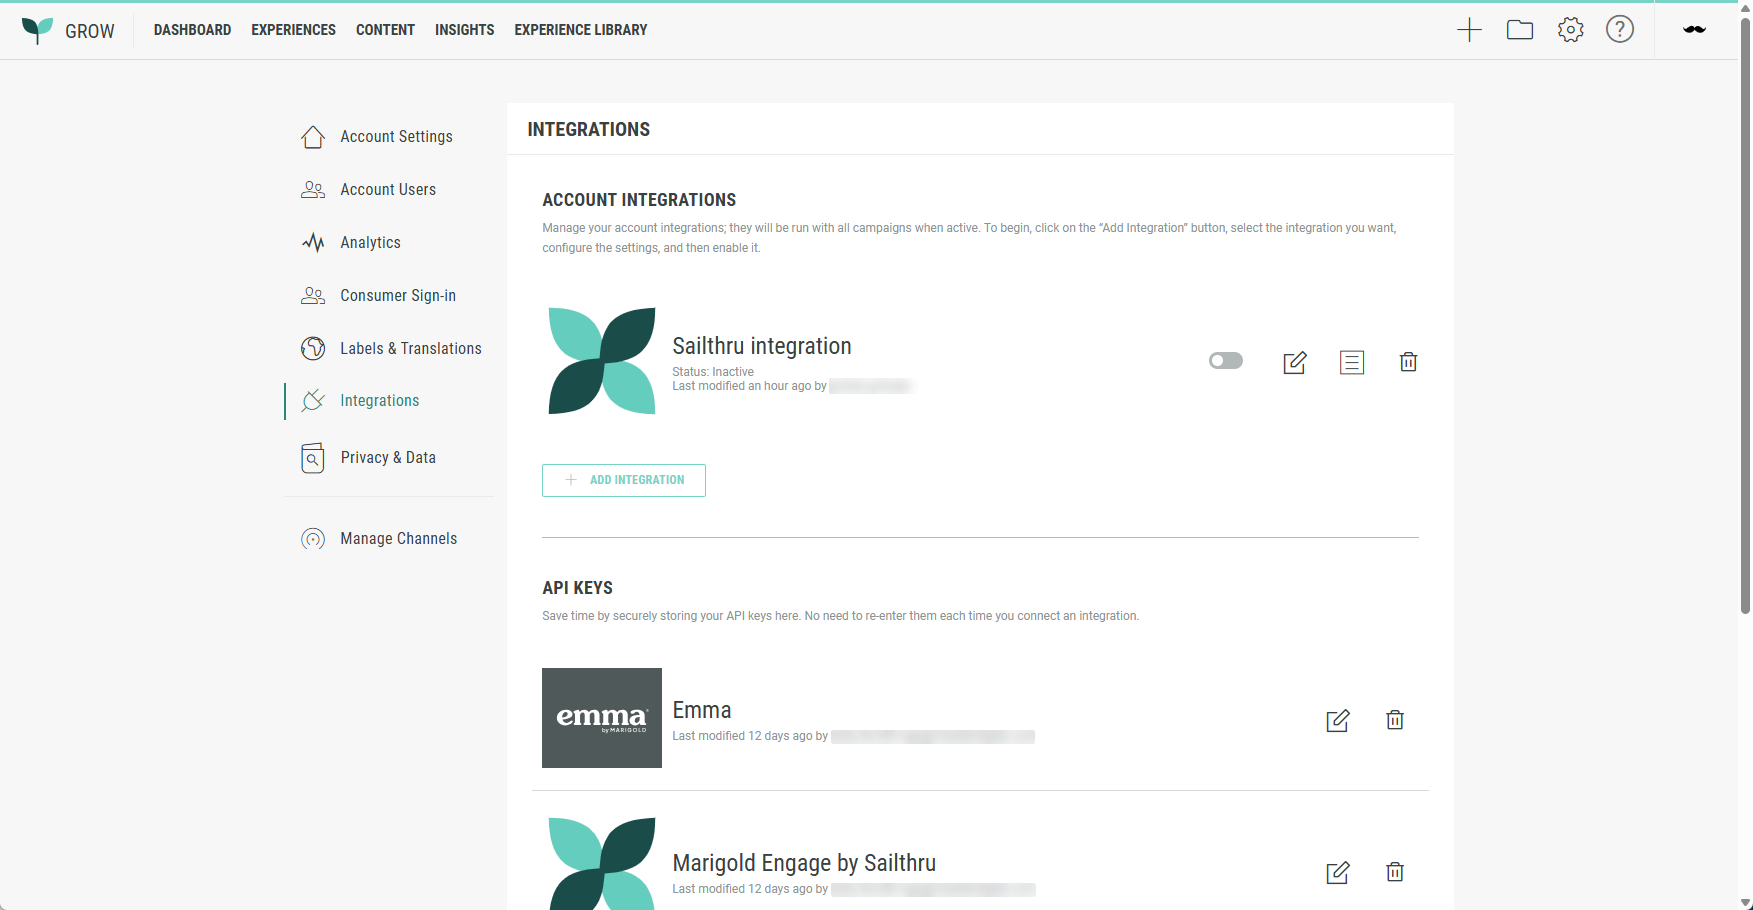Open the folder icon in the header
Viewport: 1753px width, 910px height.
1519,30
